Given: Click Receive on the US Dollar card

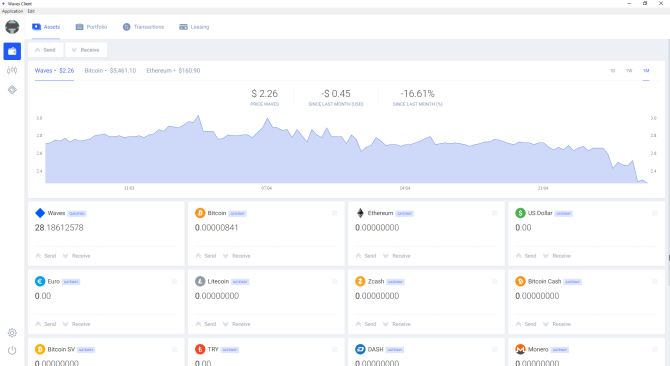Looking at the screenshot, I should click(x=557, y=256).
